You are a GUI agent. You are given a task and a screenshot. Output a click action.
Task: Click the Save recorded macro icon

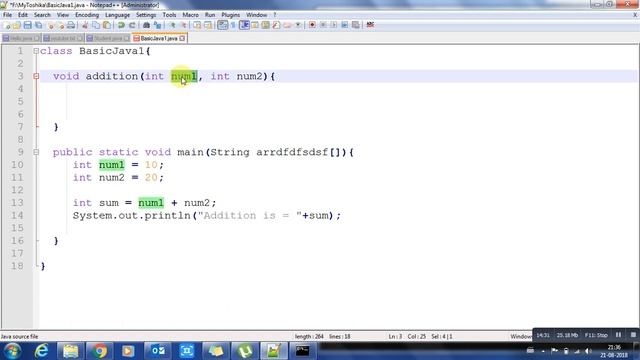356,25
